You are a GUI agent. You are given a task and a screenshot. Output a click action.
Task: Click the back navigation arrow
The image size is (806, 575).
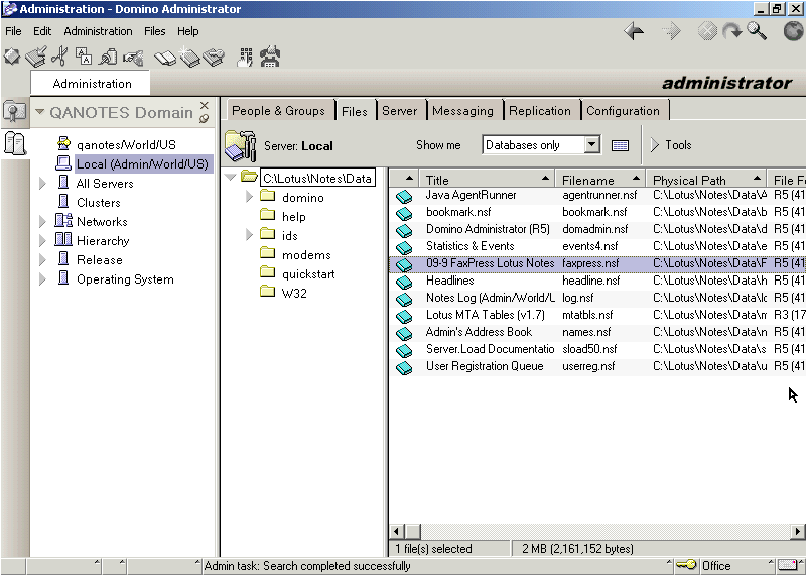tap(634, 32)
